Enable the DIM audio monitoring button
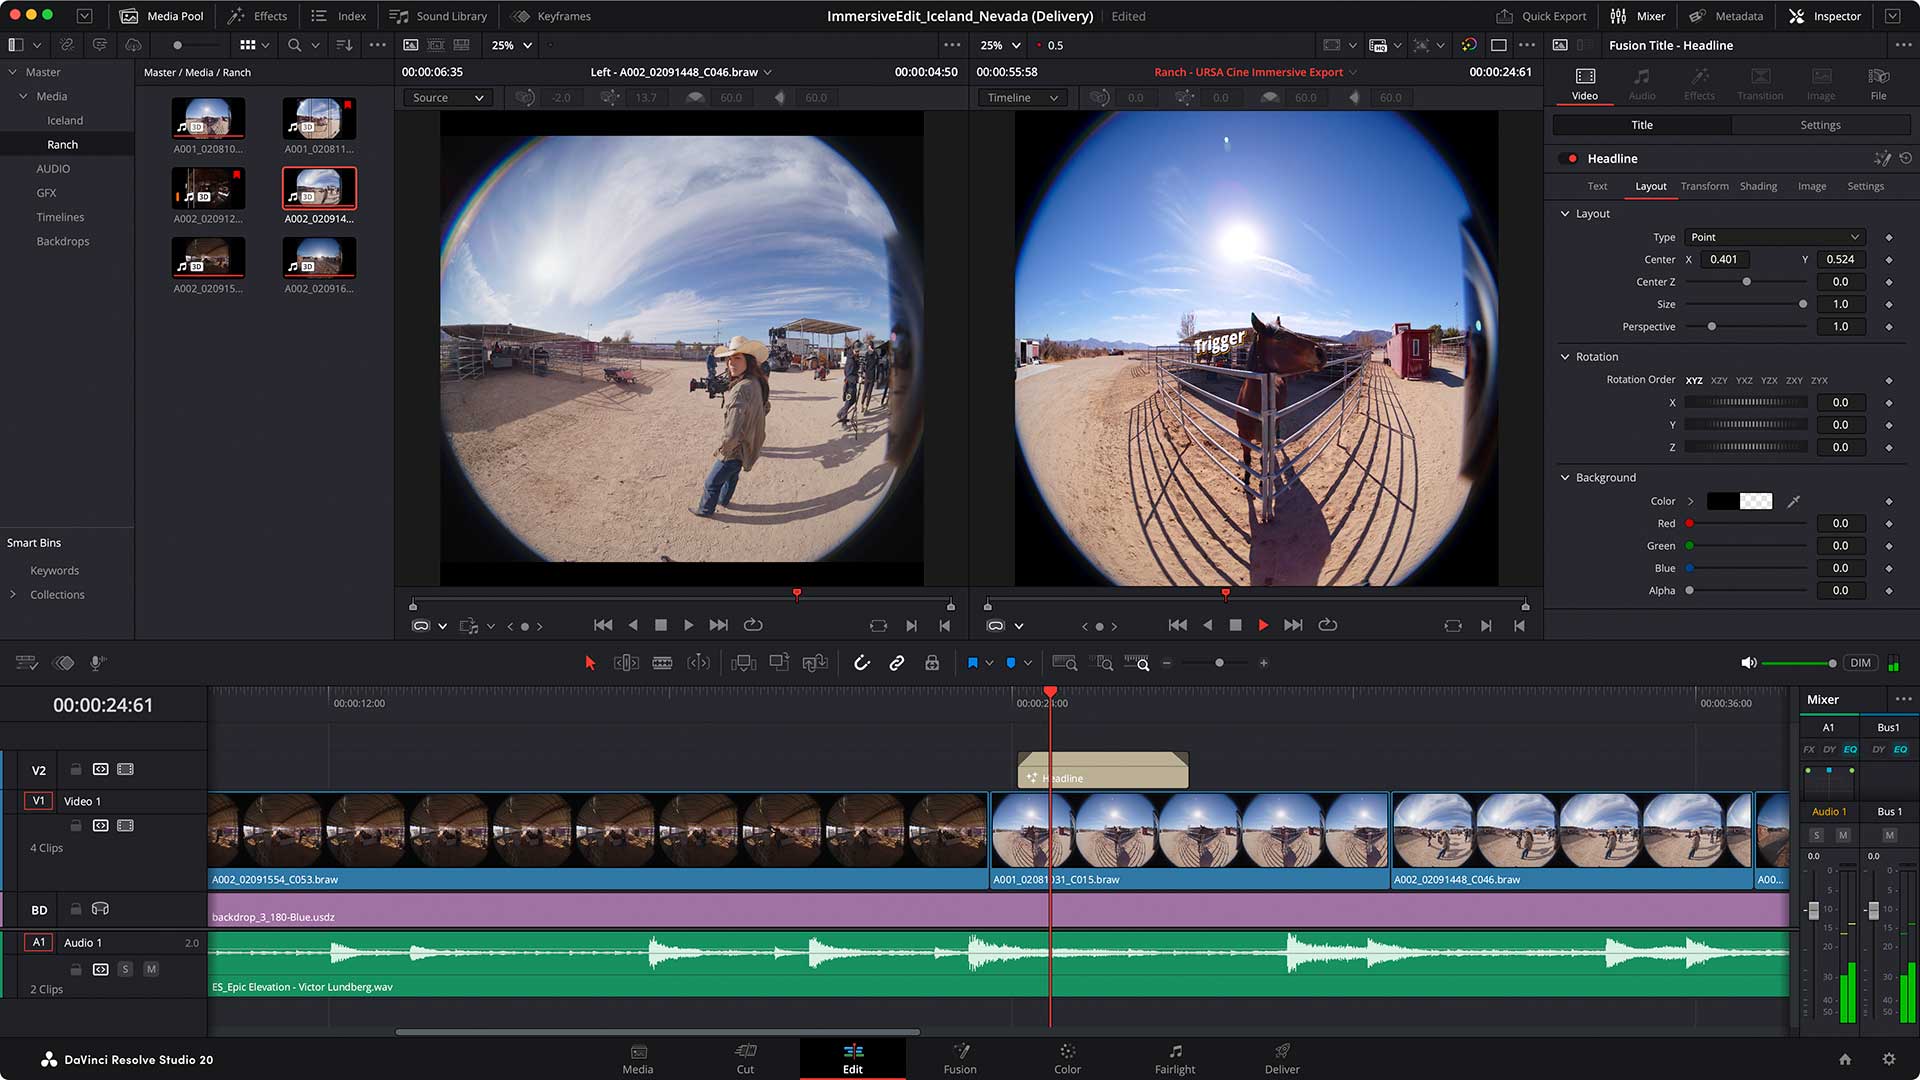This screenshot has width=1920, height=1080. [x=1860, y=662]
